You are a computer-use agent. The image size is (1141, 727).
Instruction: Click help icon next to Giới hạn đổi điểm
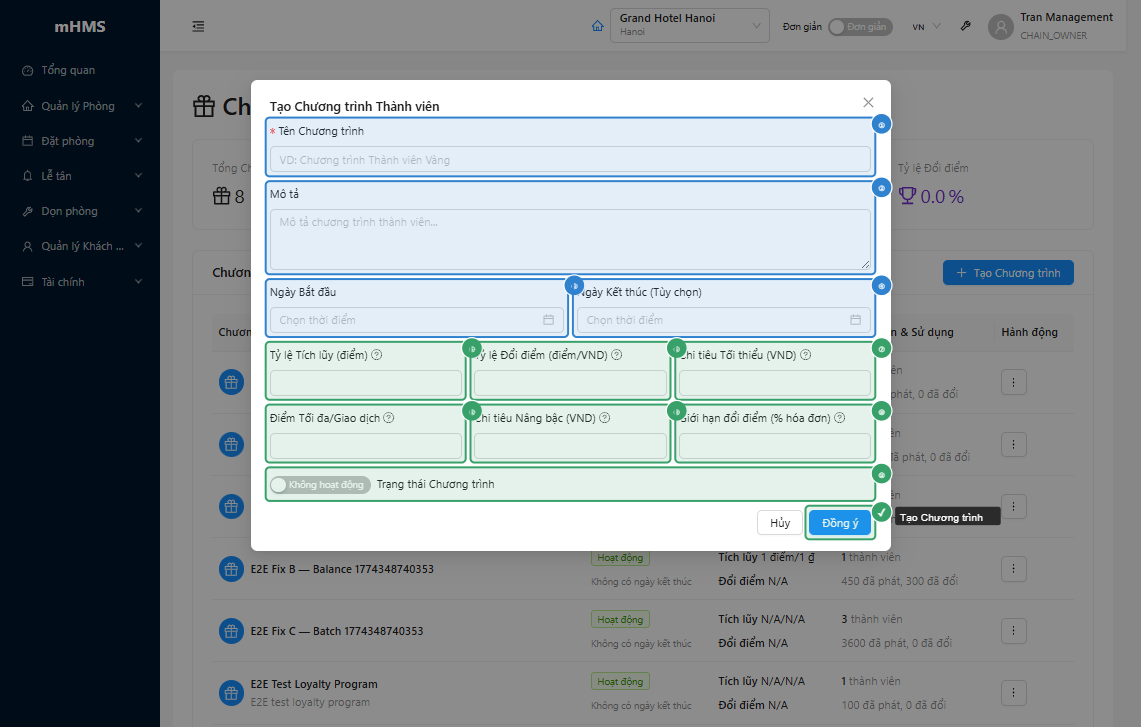(x=838, y=418)
